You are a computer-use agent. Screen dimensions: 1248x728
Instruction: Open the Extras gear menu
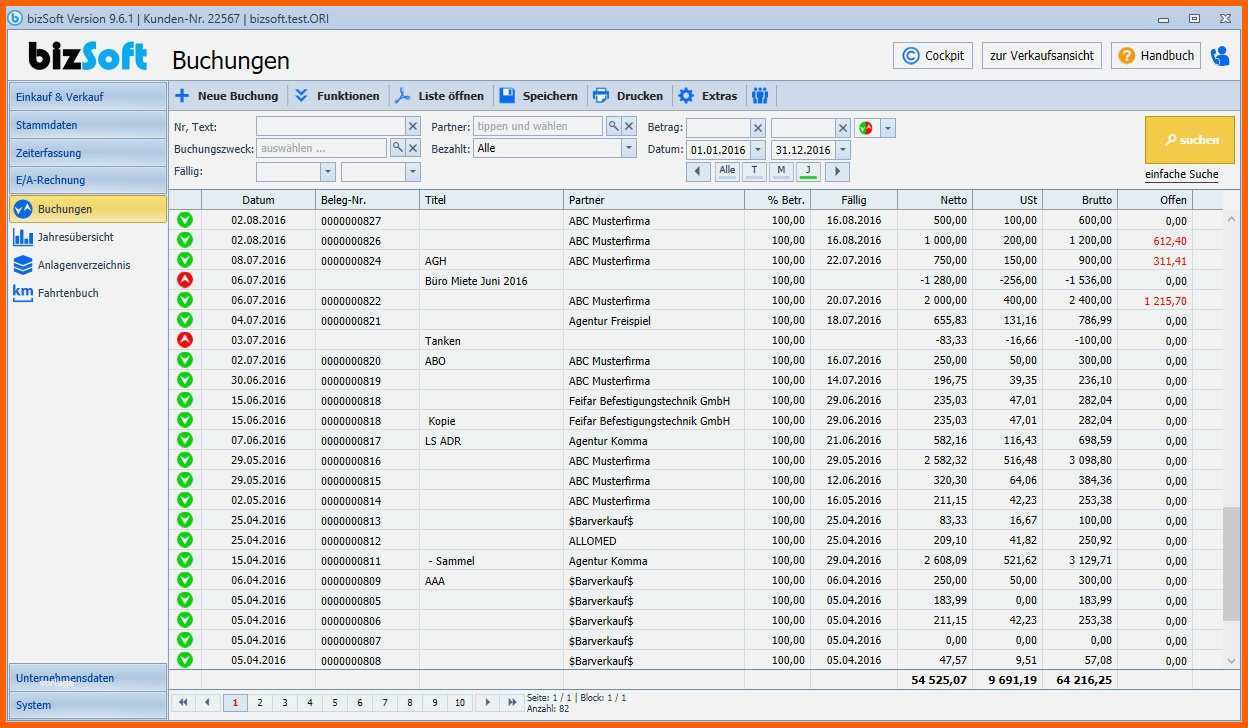tap(707, 96)
